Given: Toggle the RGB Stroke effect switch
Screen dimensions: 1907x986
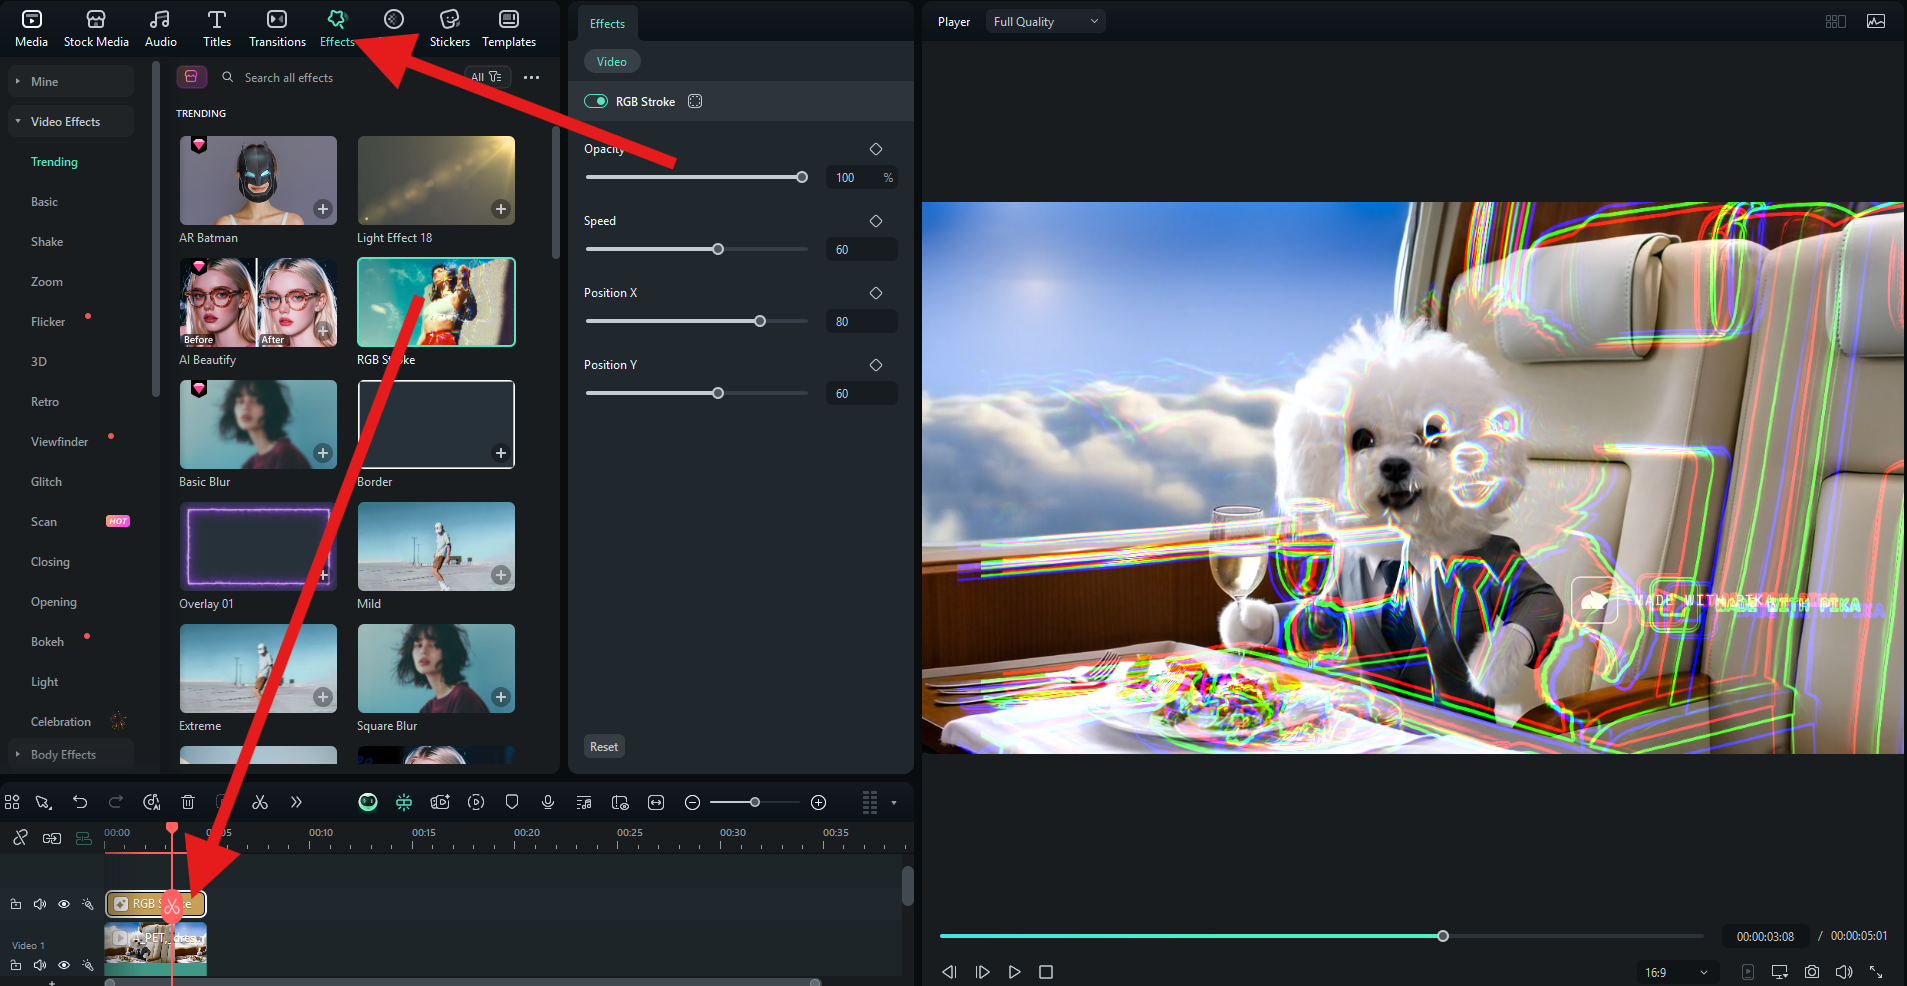Looking at the screenshot, I should tap(596, 101).
